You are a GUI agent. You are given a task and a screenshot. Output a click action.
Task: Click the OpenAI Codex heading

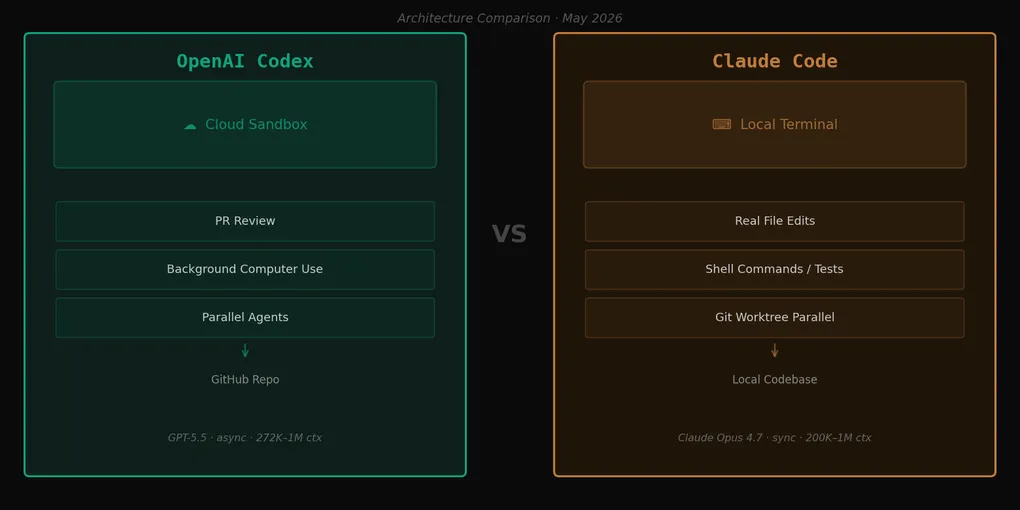coord(245,61)
